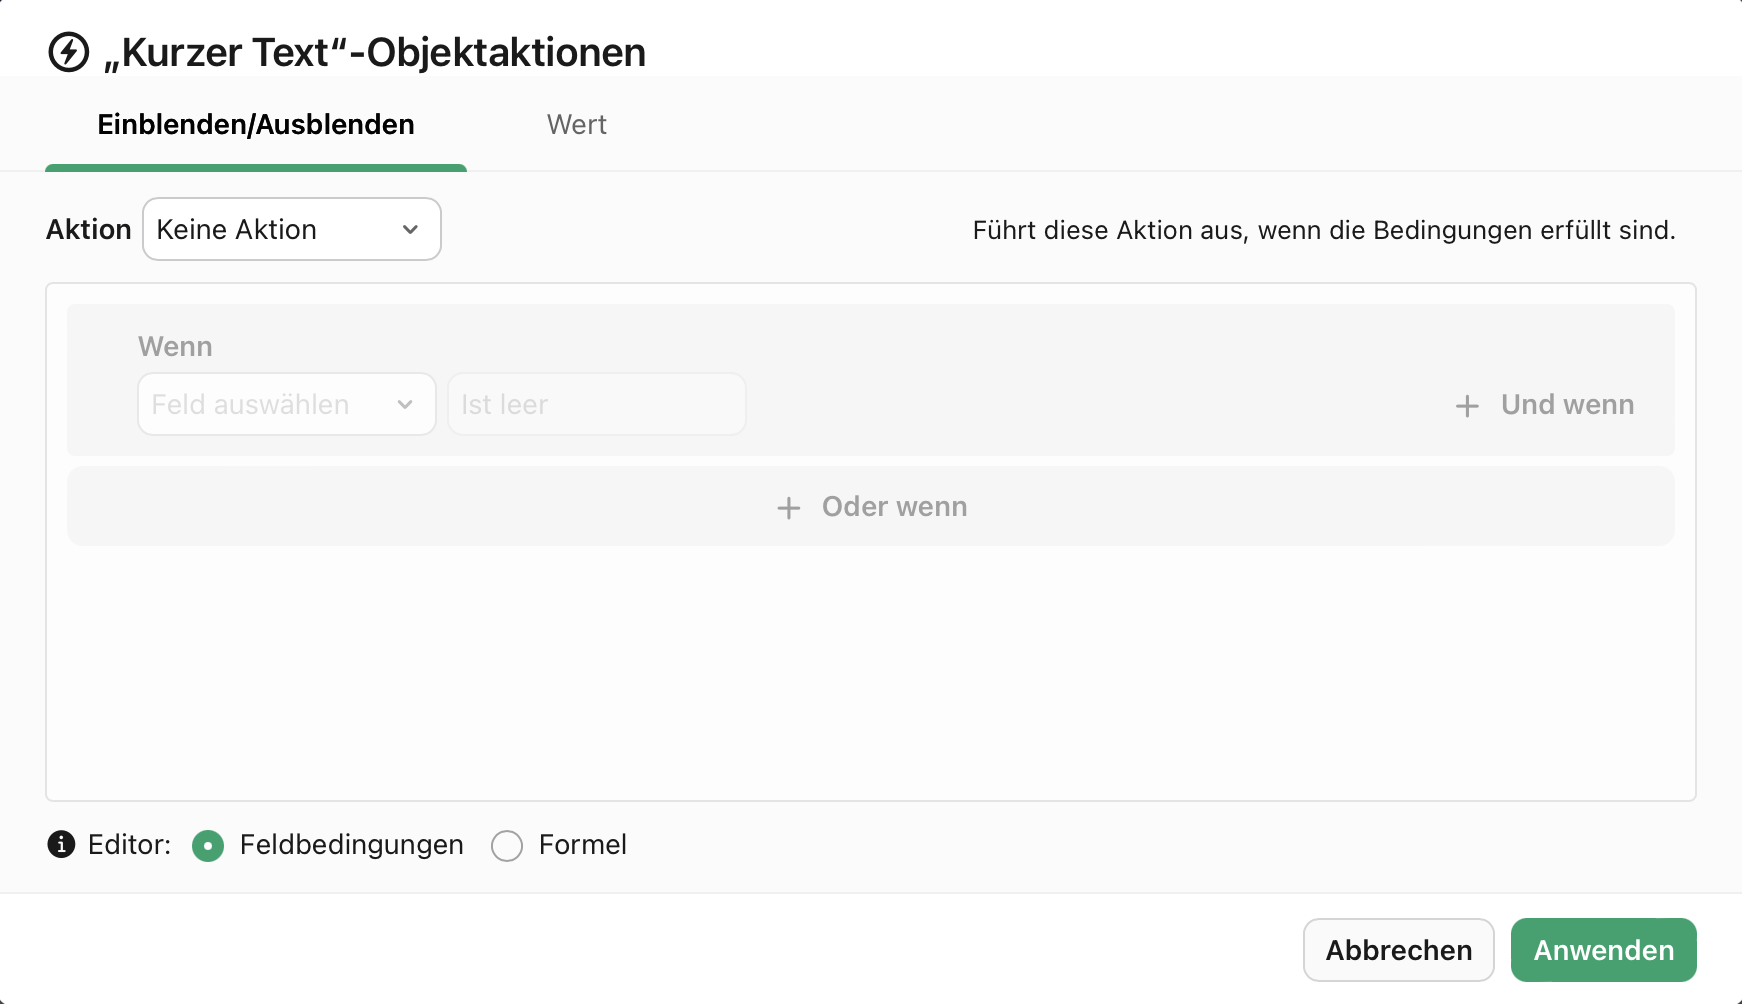
Task: Open the 'Keine Aktion' dropdown
Action: pos(291,229)
